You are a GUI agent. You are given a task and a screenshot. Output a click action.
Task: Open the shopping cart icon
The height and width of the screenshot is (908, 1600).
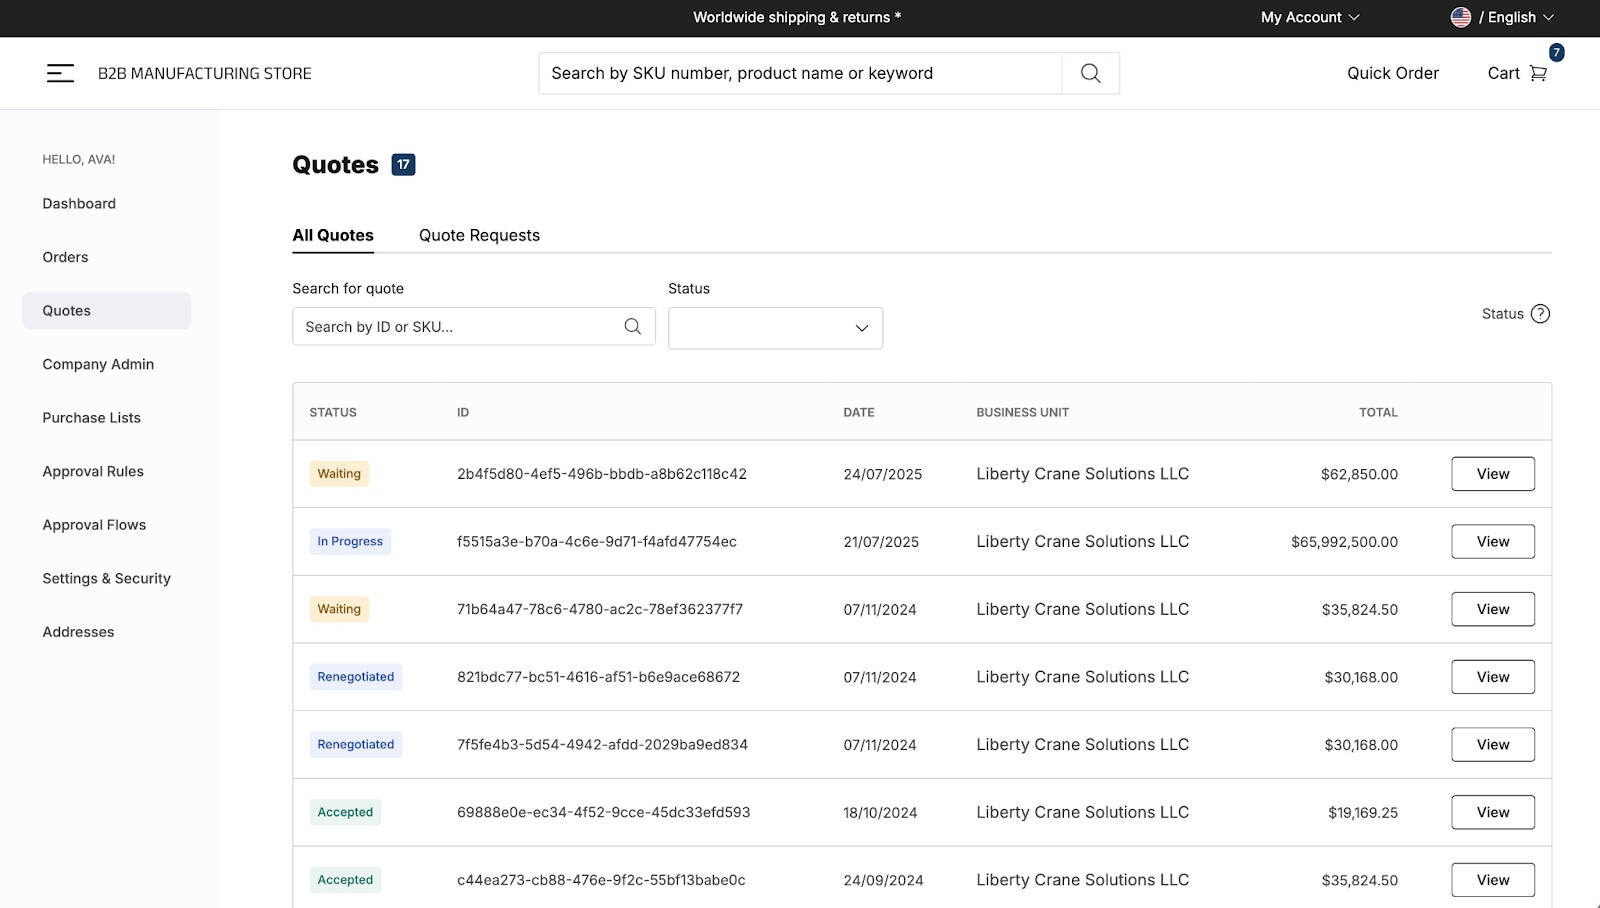[x=1538, y=73]
